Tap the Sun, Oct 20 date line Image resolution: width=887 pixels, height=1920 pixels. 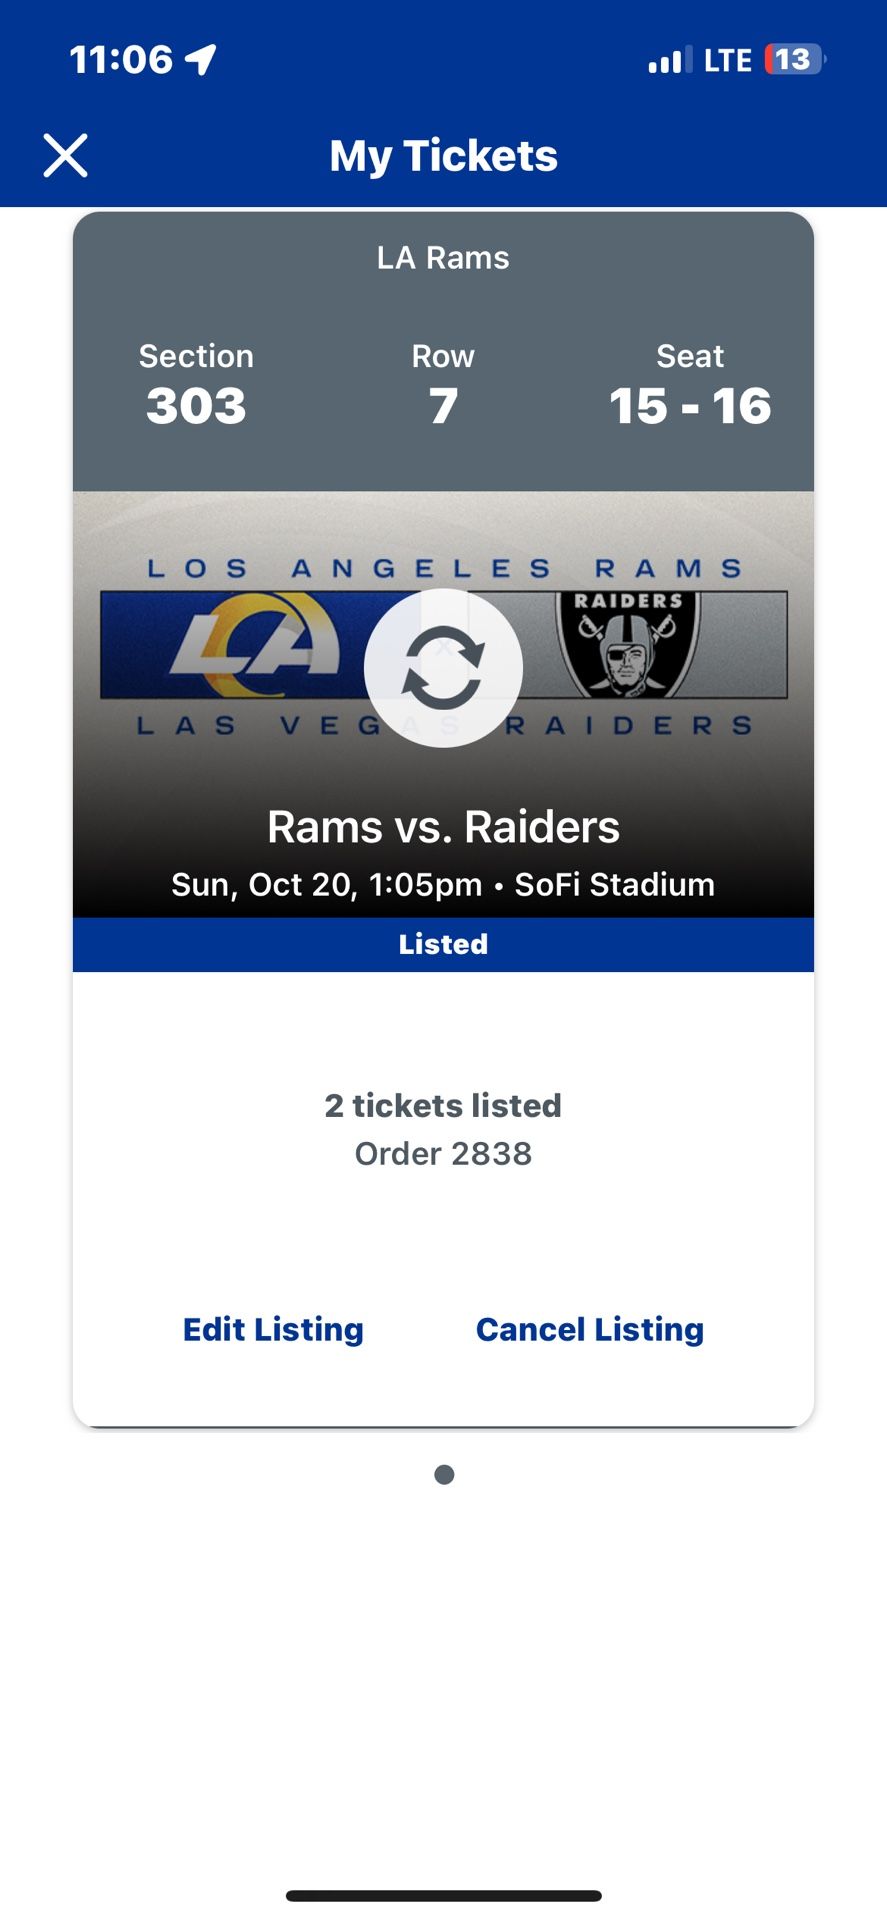tap(443, 885)
